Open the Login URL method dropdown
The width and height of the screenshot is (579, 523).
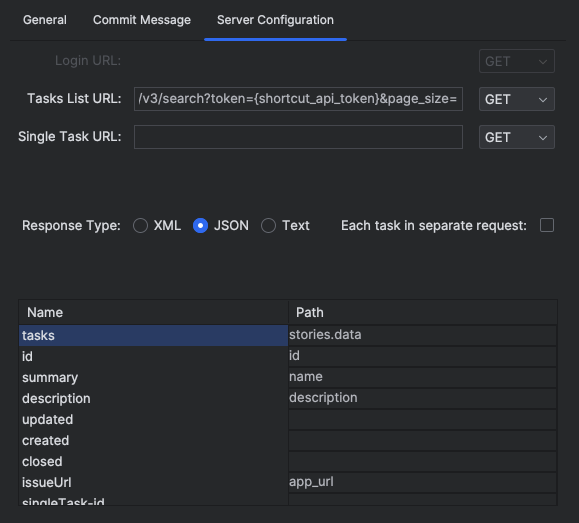coord(517,61)
